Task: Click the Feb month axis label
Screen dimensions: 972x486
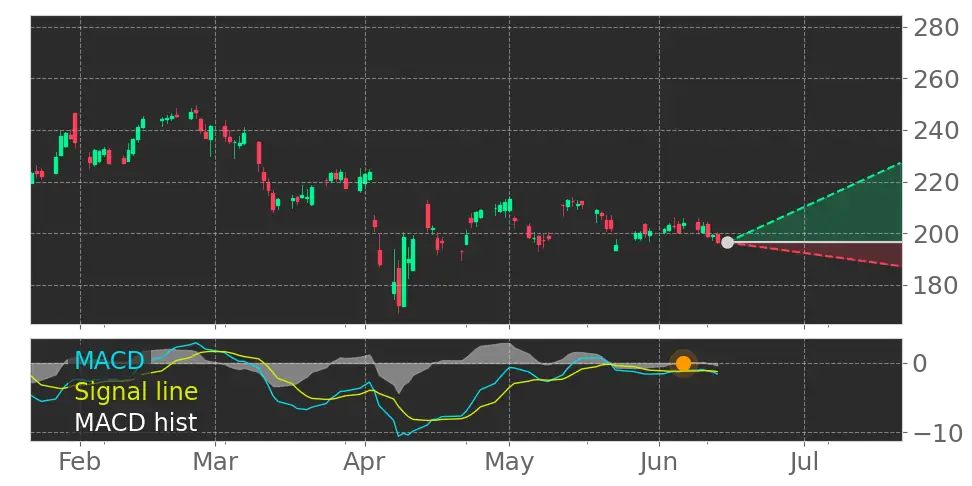Action: (x=81, y=462)
